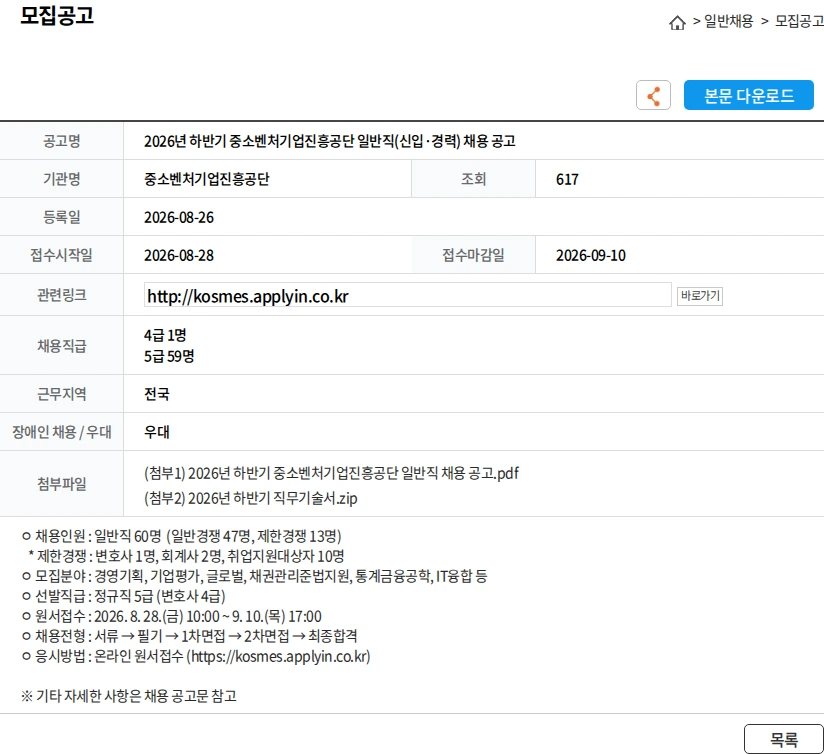Click the 장애인 채용 / 우대 label
The height and width of the screenshot is (754, 824).
point(61,432)
